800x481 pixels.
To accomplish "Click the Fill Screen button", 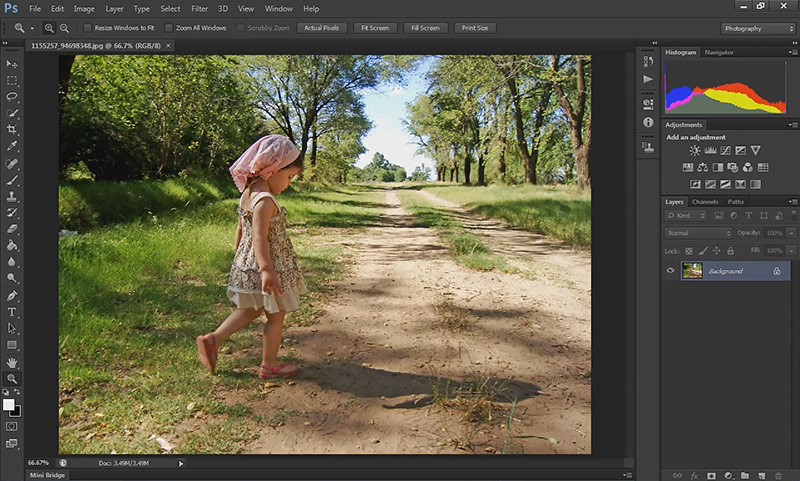I will (426, 28).
